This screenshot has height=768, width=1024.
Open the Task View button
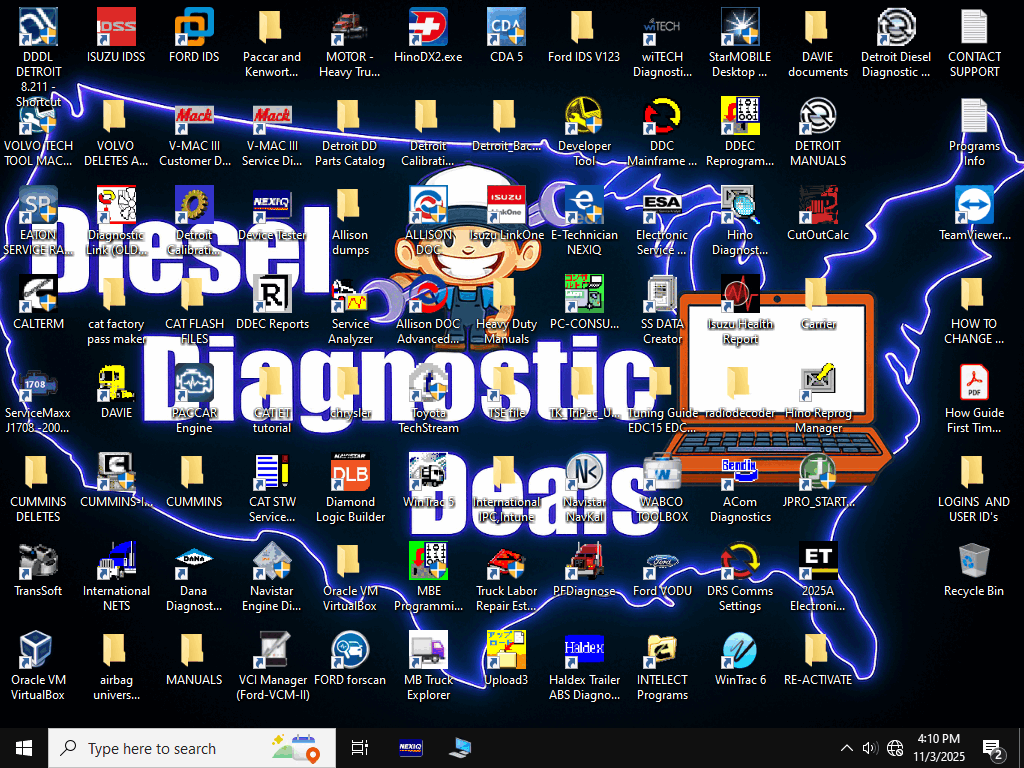[x=360, y=748]
